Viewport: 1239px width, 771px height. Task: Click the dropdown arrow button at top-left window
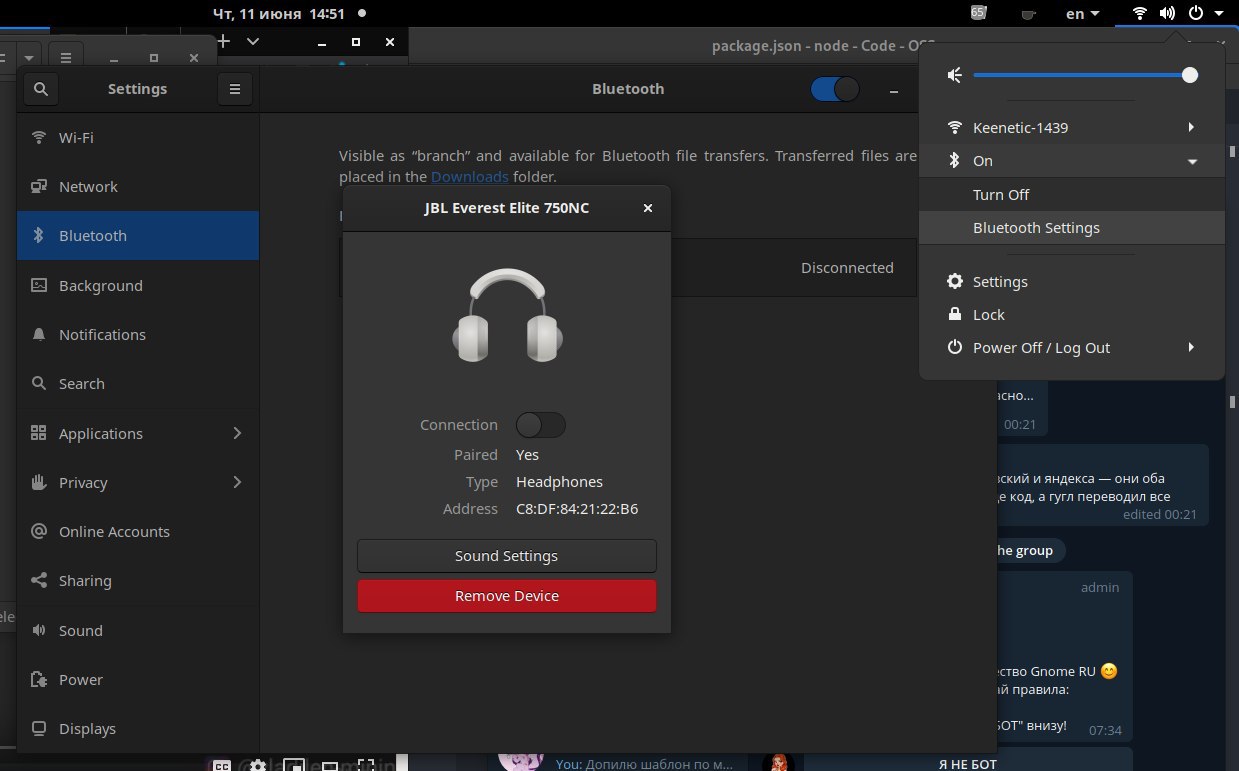pos(28,58)
